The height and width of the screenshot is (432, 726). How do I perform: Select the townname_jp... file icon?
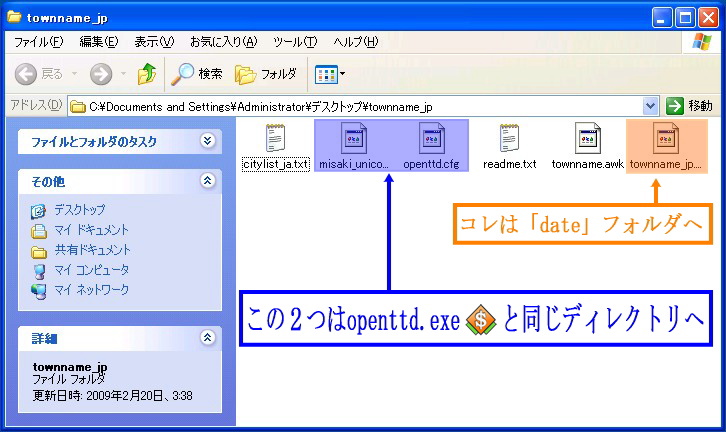tap(666, 138)
